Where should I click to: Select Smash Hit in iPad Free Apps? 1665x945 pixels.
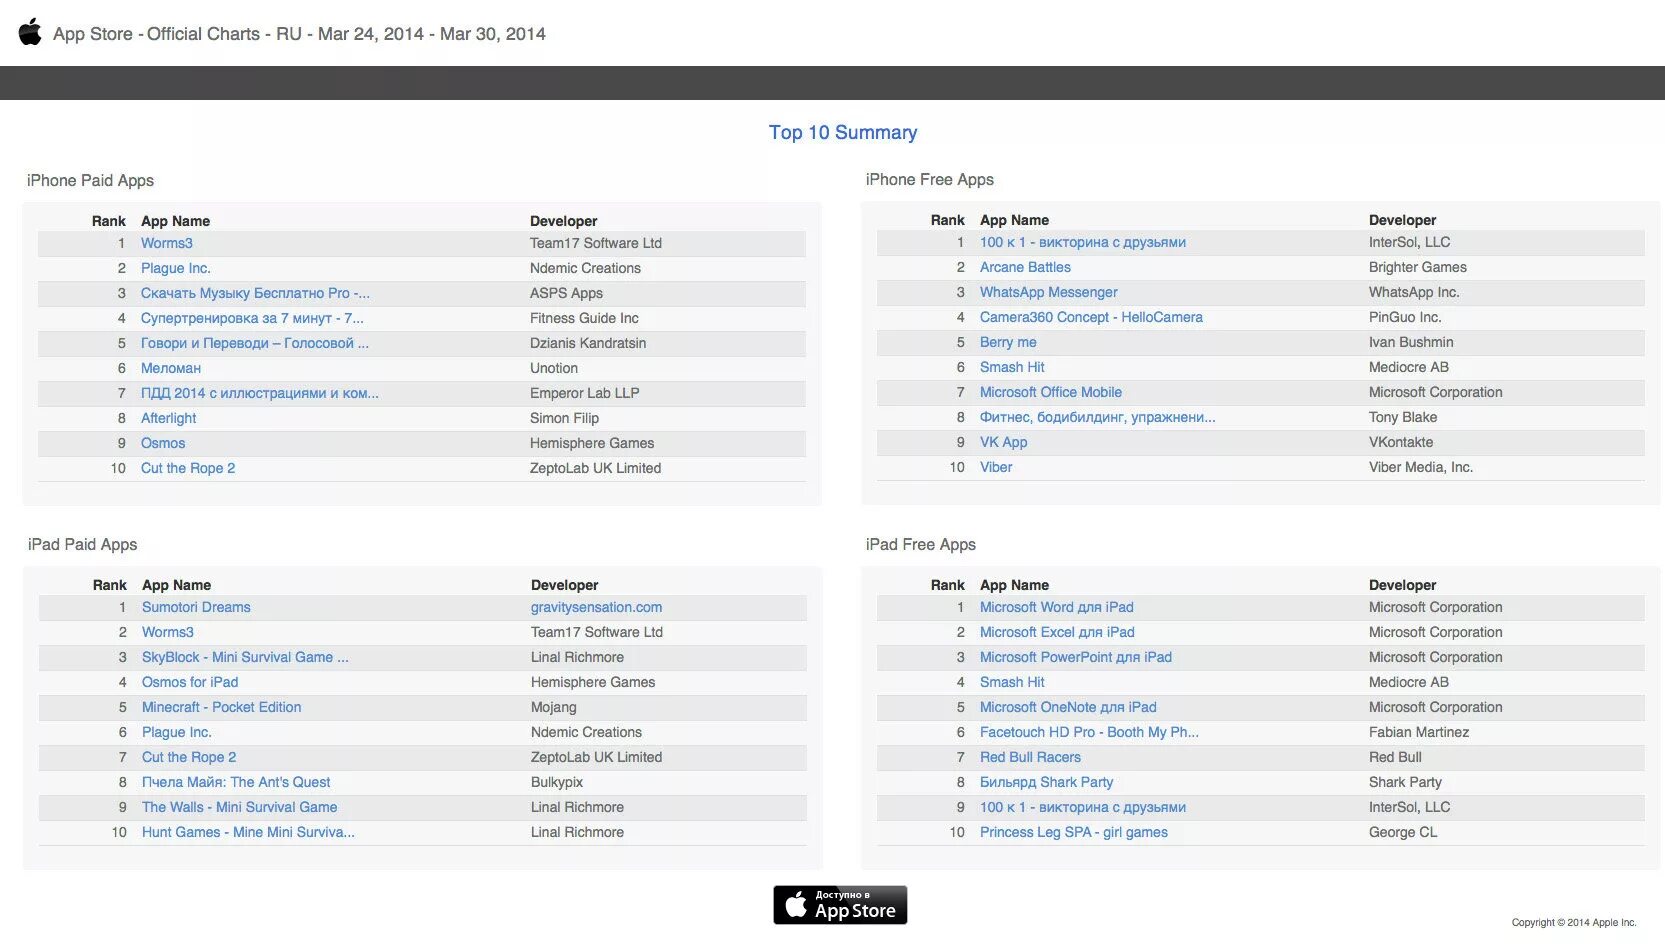tap(1012, 681)
